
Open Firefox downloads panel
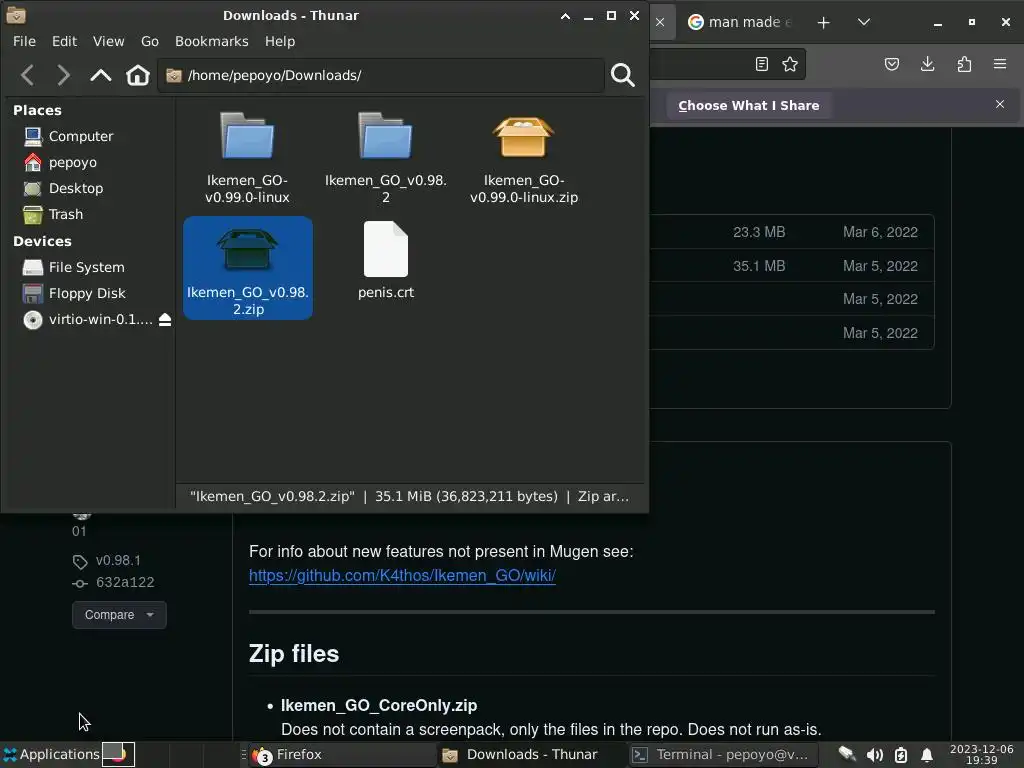[x=927, y=64]
